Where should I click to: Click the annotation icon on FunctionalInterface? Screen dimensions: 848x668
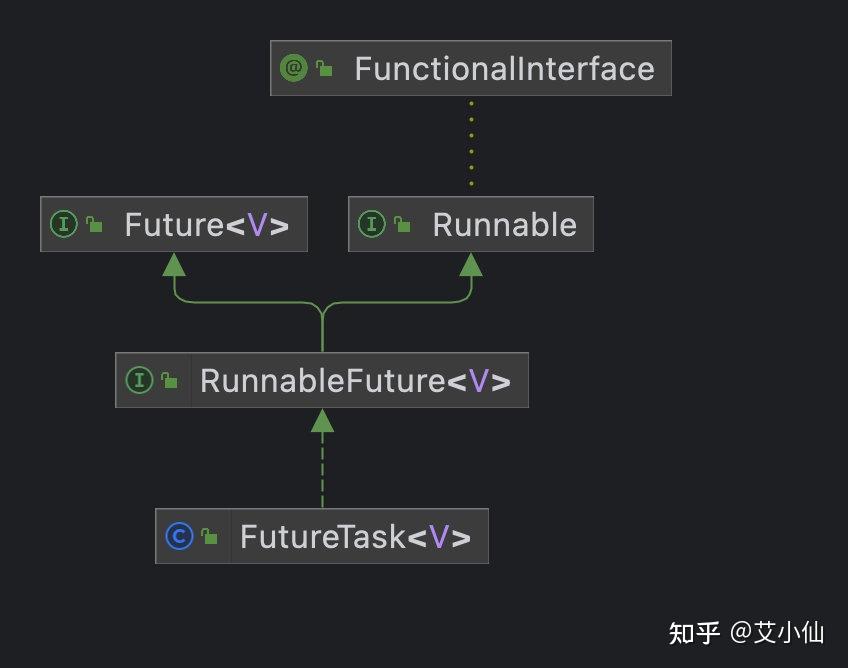pyautogui.click(x=294, y=68)
